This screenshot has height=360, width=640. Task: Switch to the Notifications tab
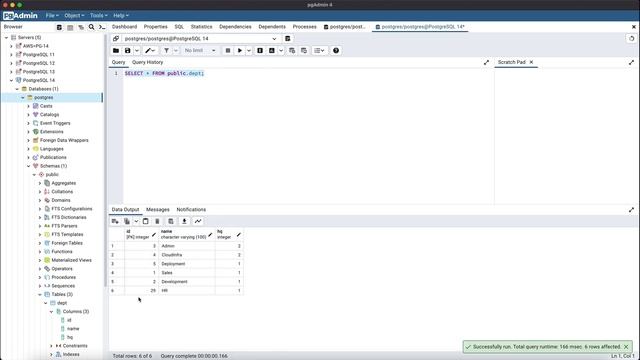191,210
